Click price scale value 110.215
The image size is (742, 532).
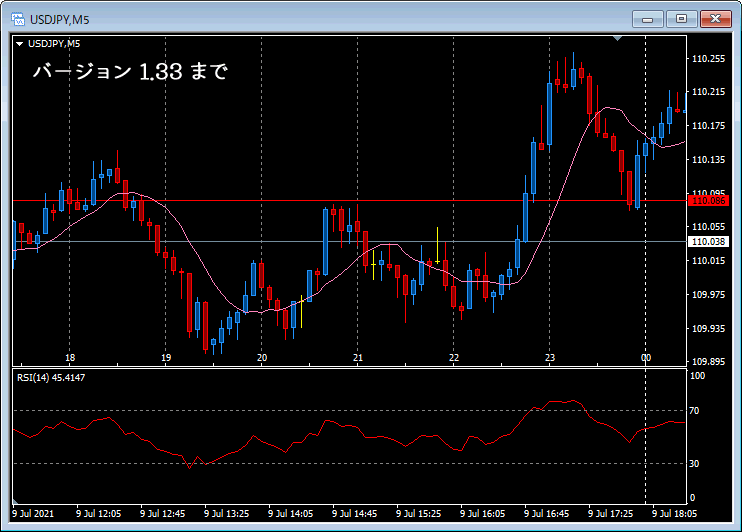coord(708,92)
